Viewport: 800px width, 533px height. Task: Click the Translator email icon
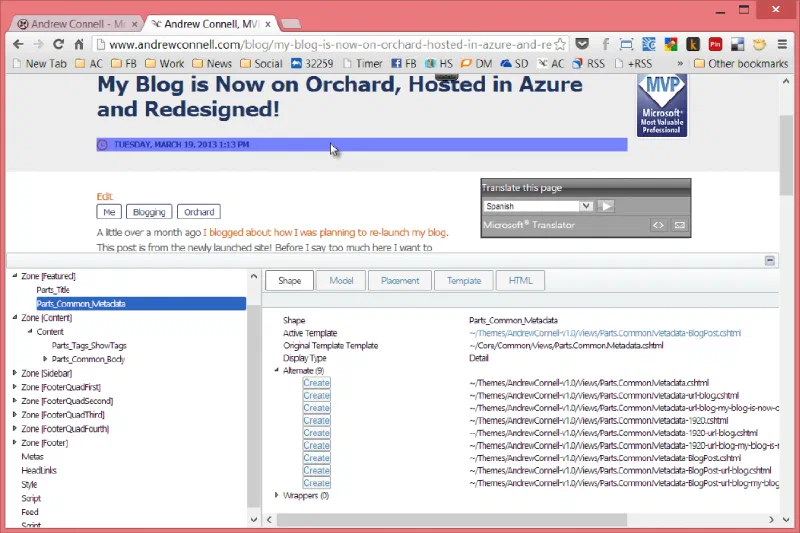[680, 225]
